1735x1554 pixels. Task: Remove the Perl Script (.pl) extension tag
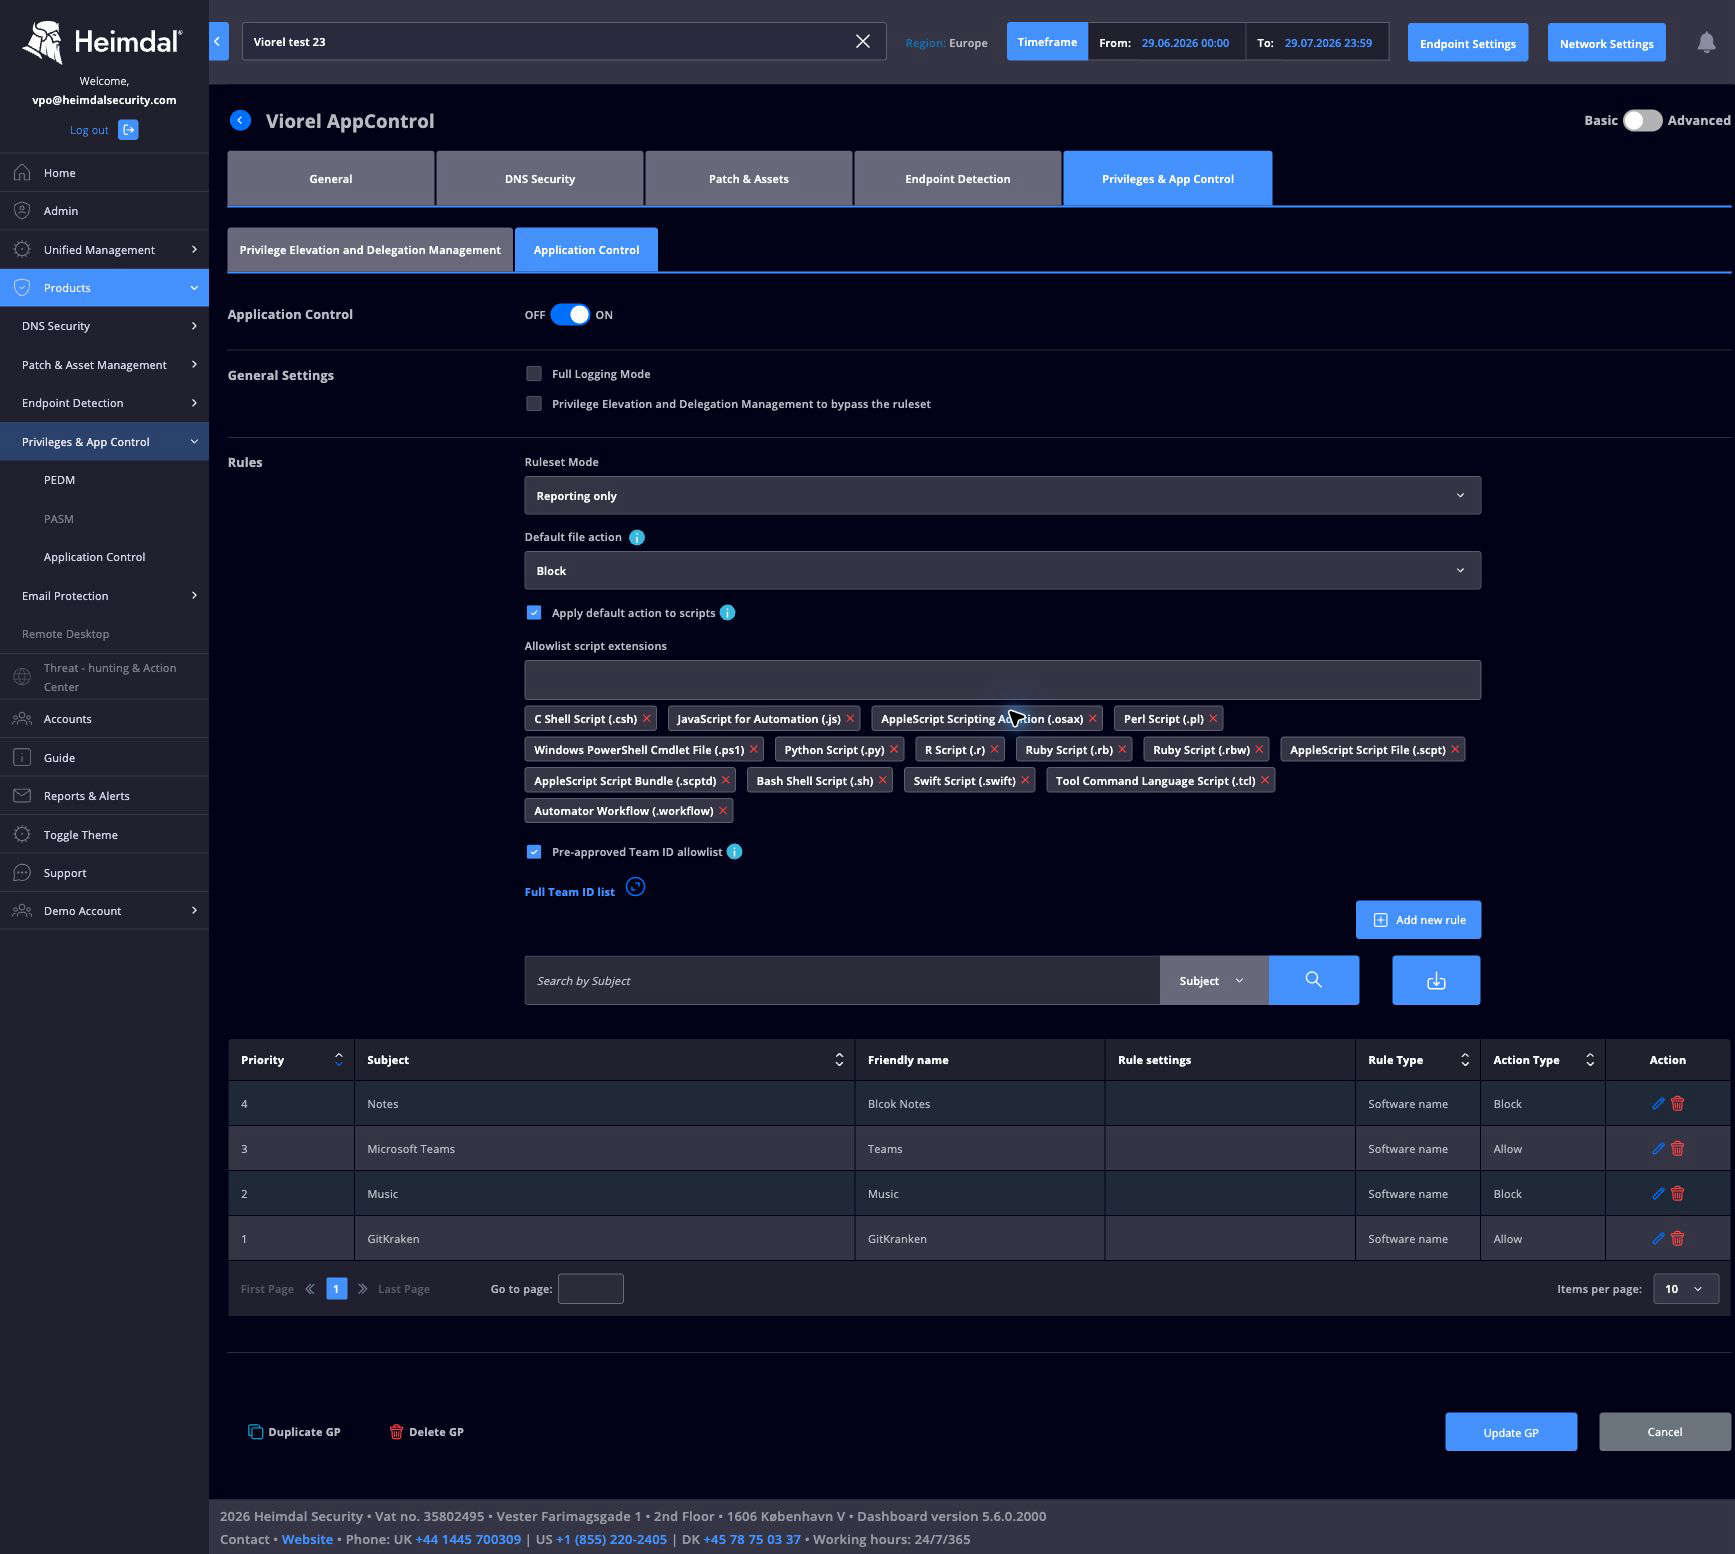tap(1213, 719)
